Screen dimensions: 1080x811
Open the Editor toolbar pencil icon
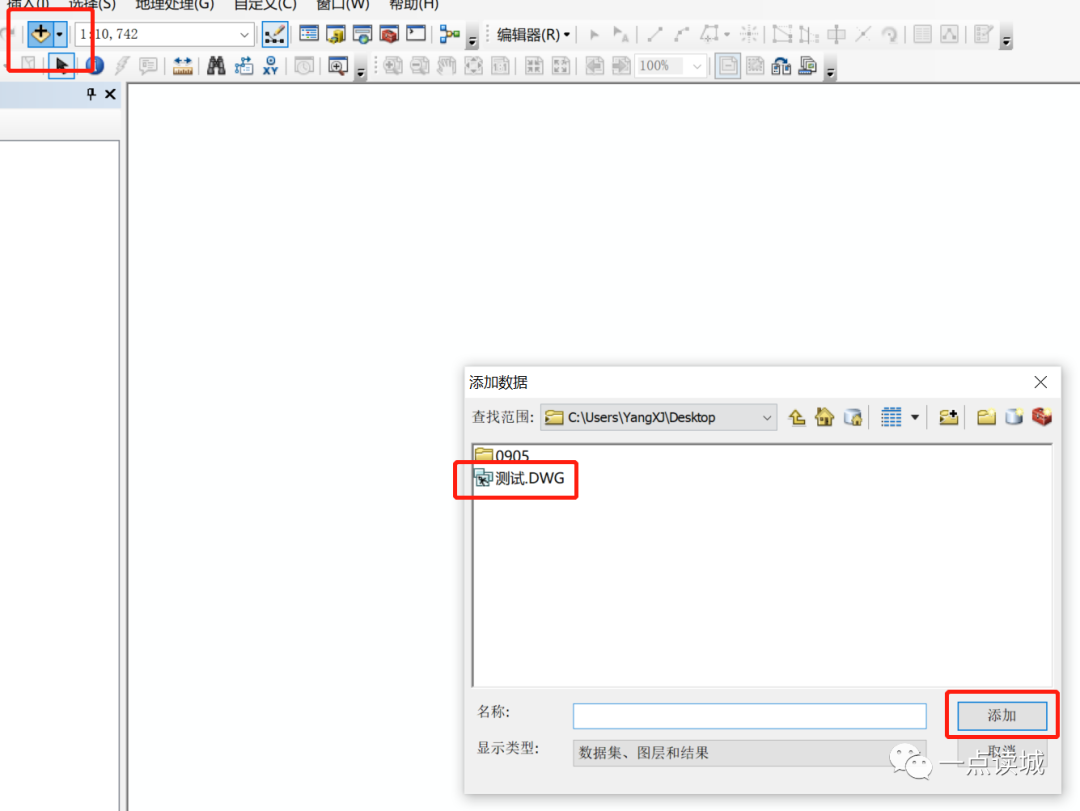[x=274, y=34]
